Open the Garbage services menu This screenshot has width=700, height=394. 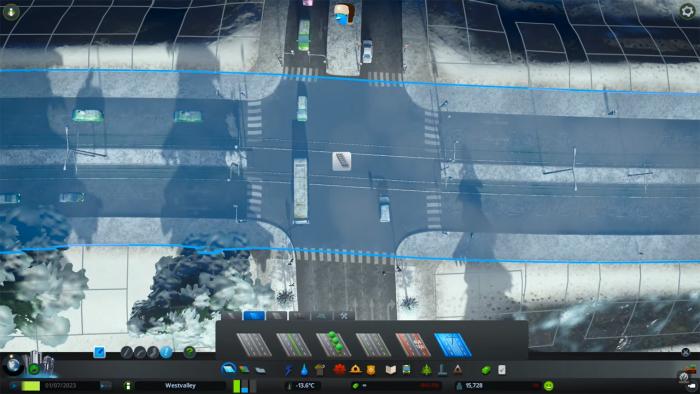pos(320,369)
